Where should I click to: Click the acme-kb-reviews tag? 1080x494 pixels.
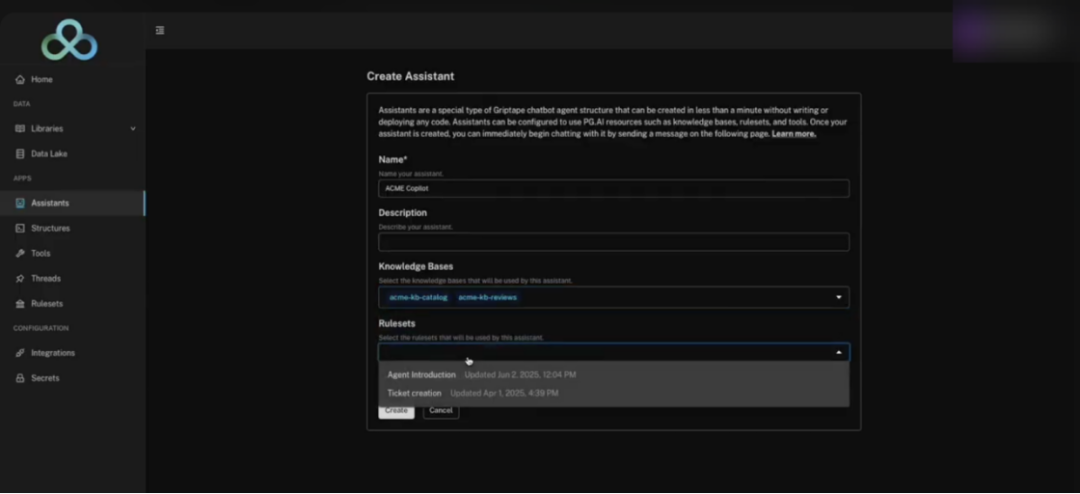point(488,298)
